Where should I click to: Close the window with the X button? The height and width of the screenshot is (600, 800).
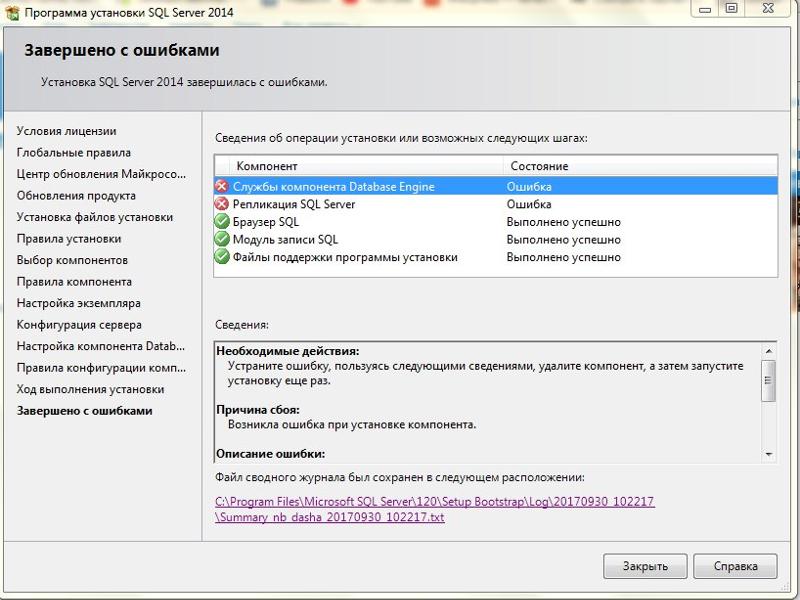pos(768,9)
